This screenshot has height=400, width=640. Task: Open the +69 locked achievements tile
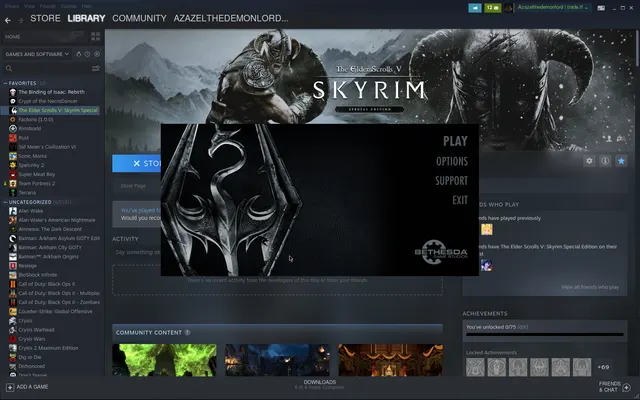[x=603, y=367]
